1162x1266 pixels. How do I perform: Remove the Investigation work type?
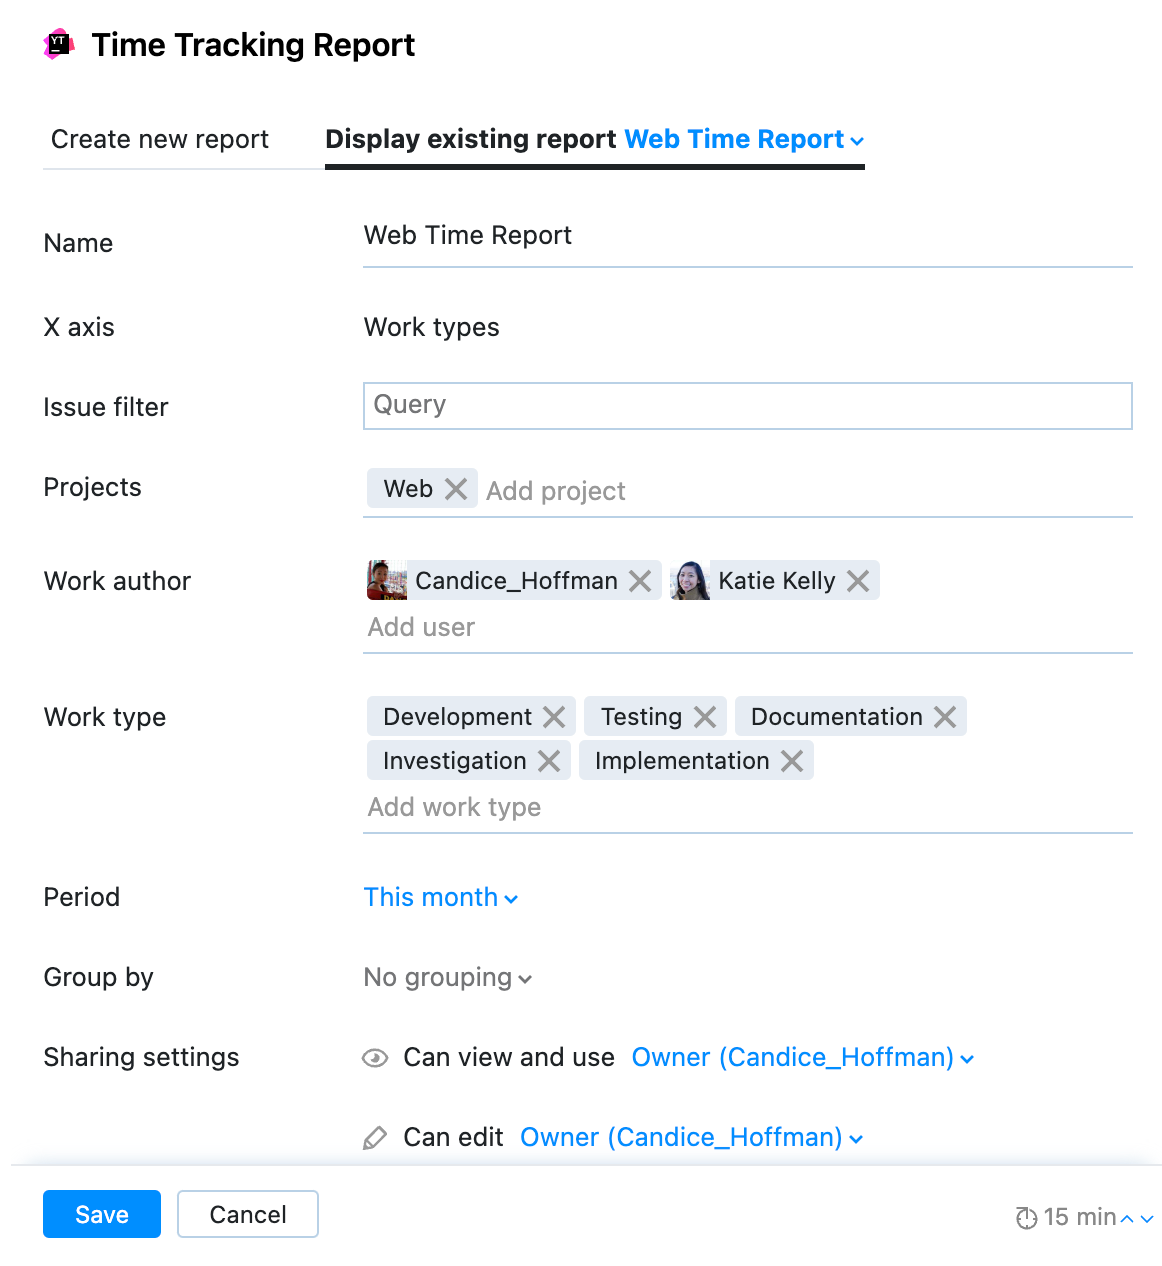548,760
